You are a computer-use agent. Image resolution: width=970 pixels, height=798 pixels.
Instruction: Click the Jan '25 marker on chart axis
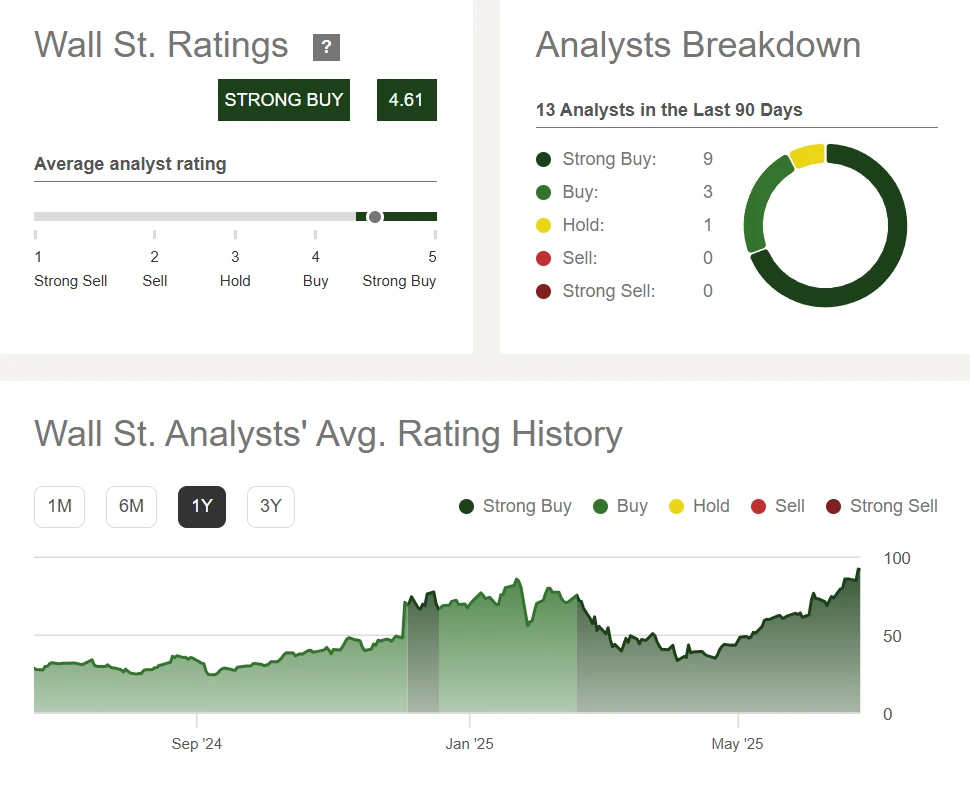[470, 744]
